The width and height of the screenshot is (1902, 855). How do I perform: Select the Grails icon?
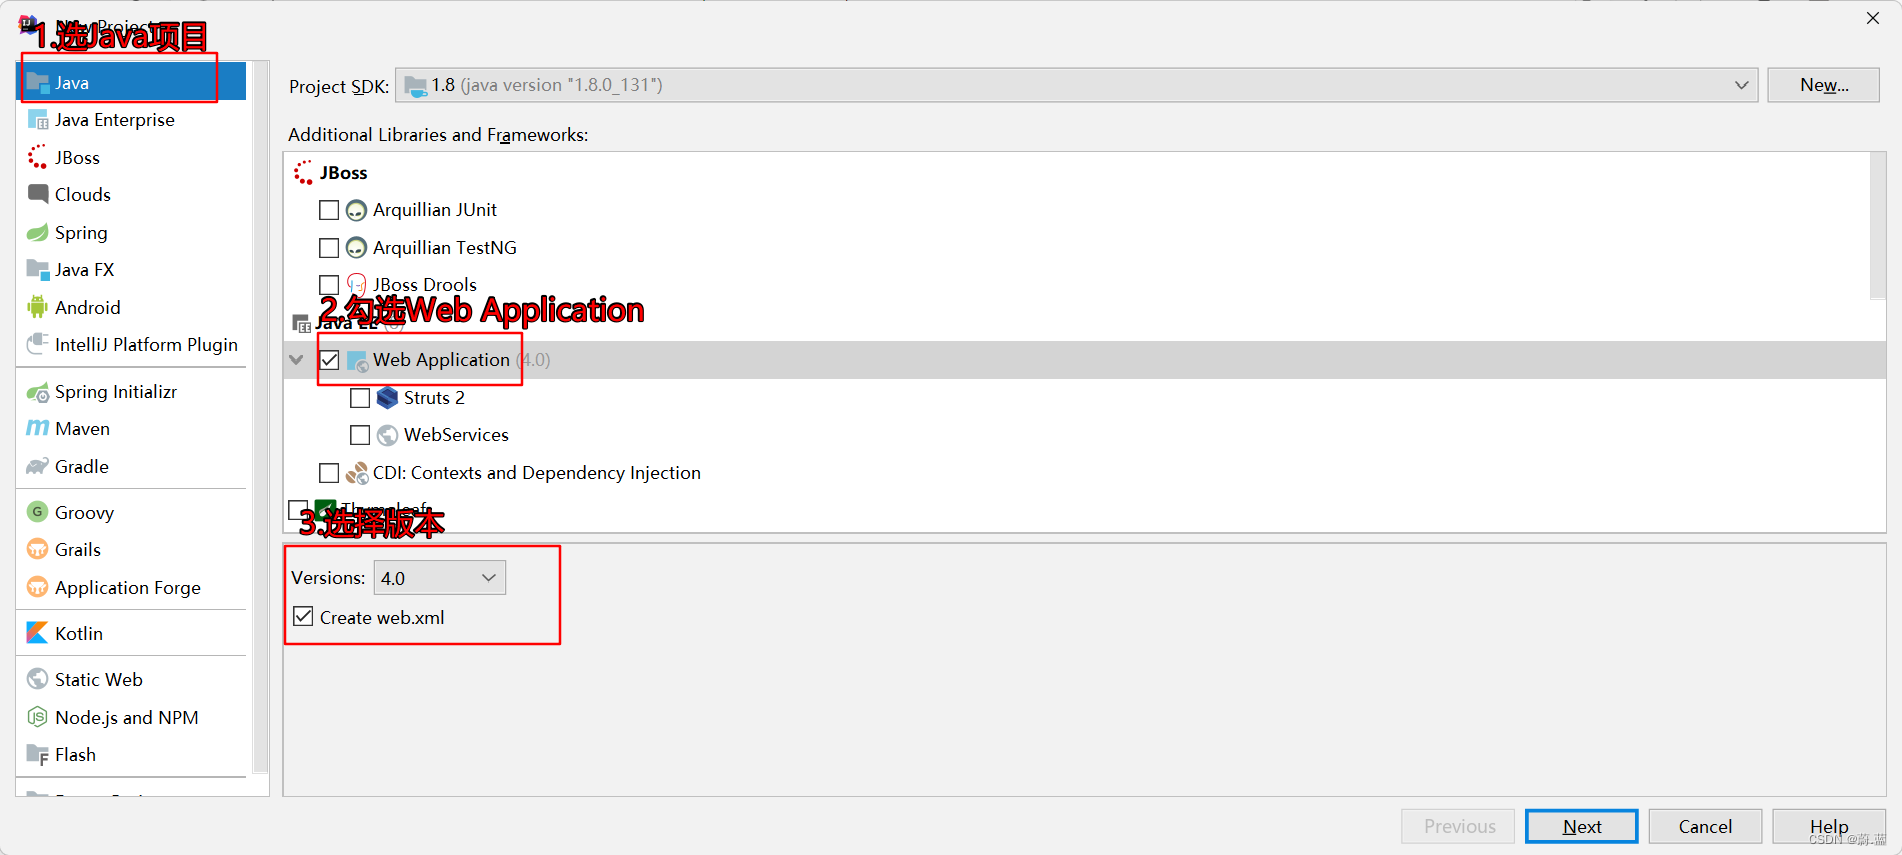pos(38,549)
